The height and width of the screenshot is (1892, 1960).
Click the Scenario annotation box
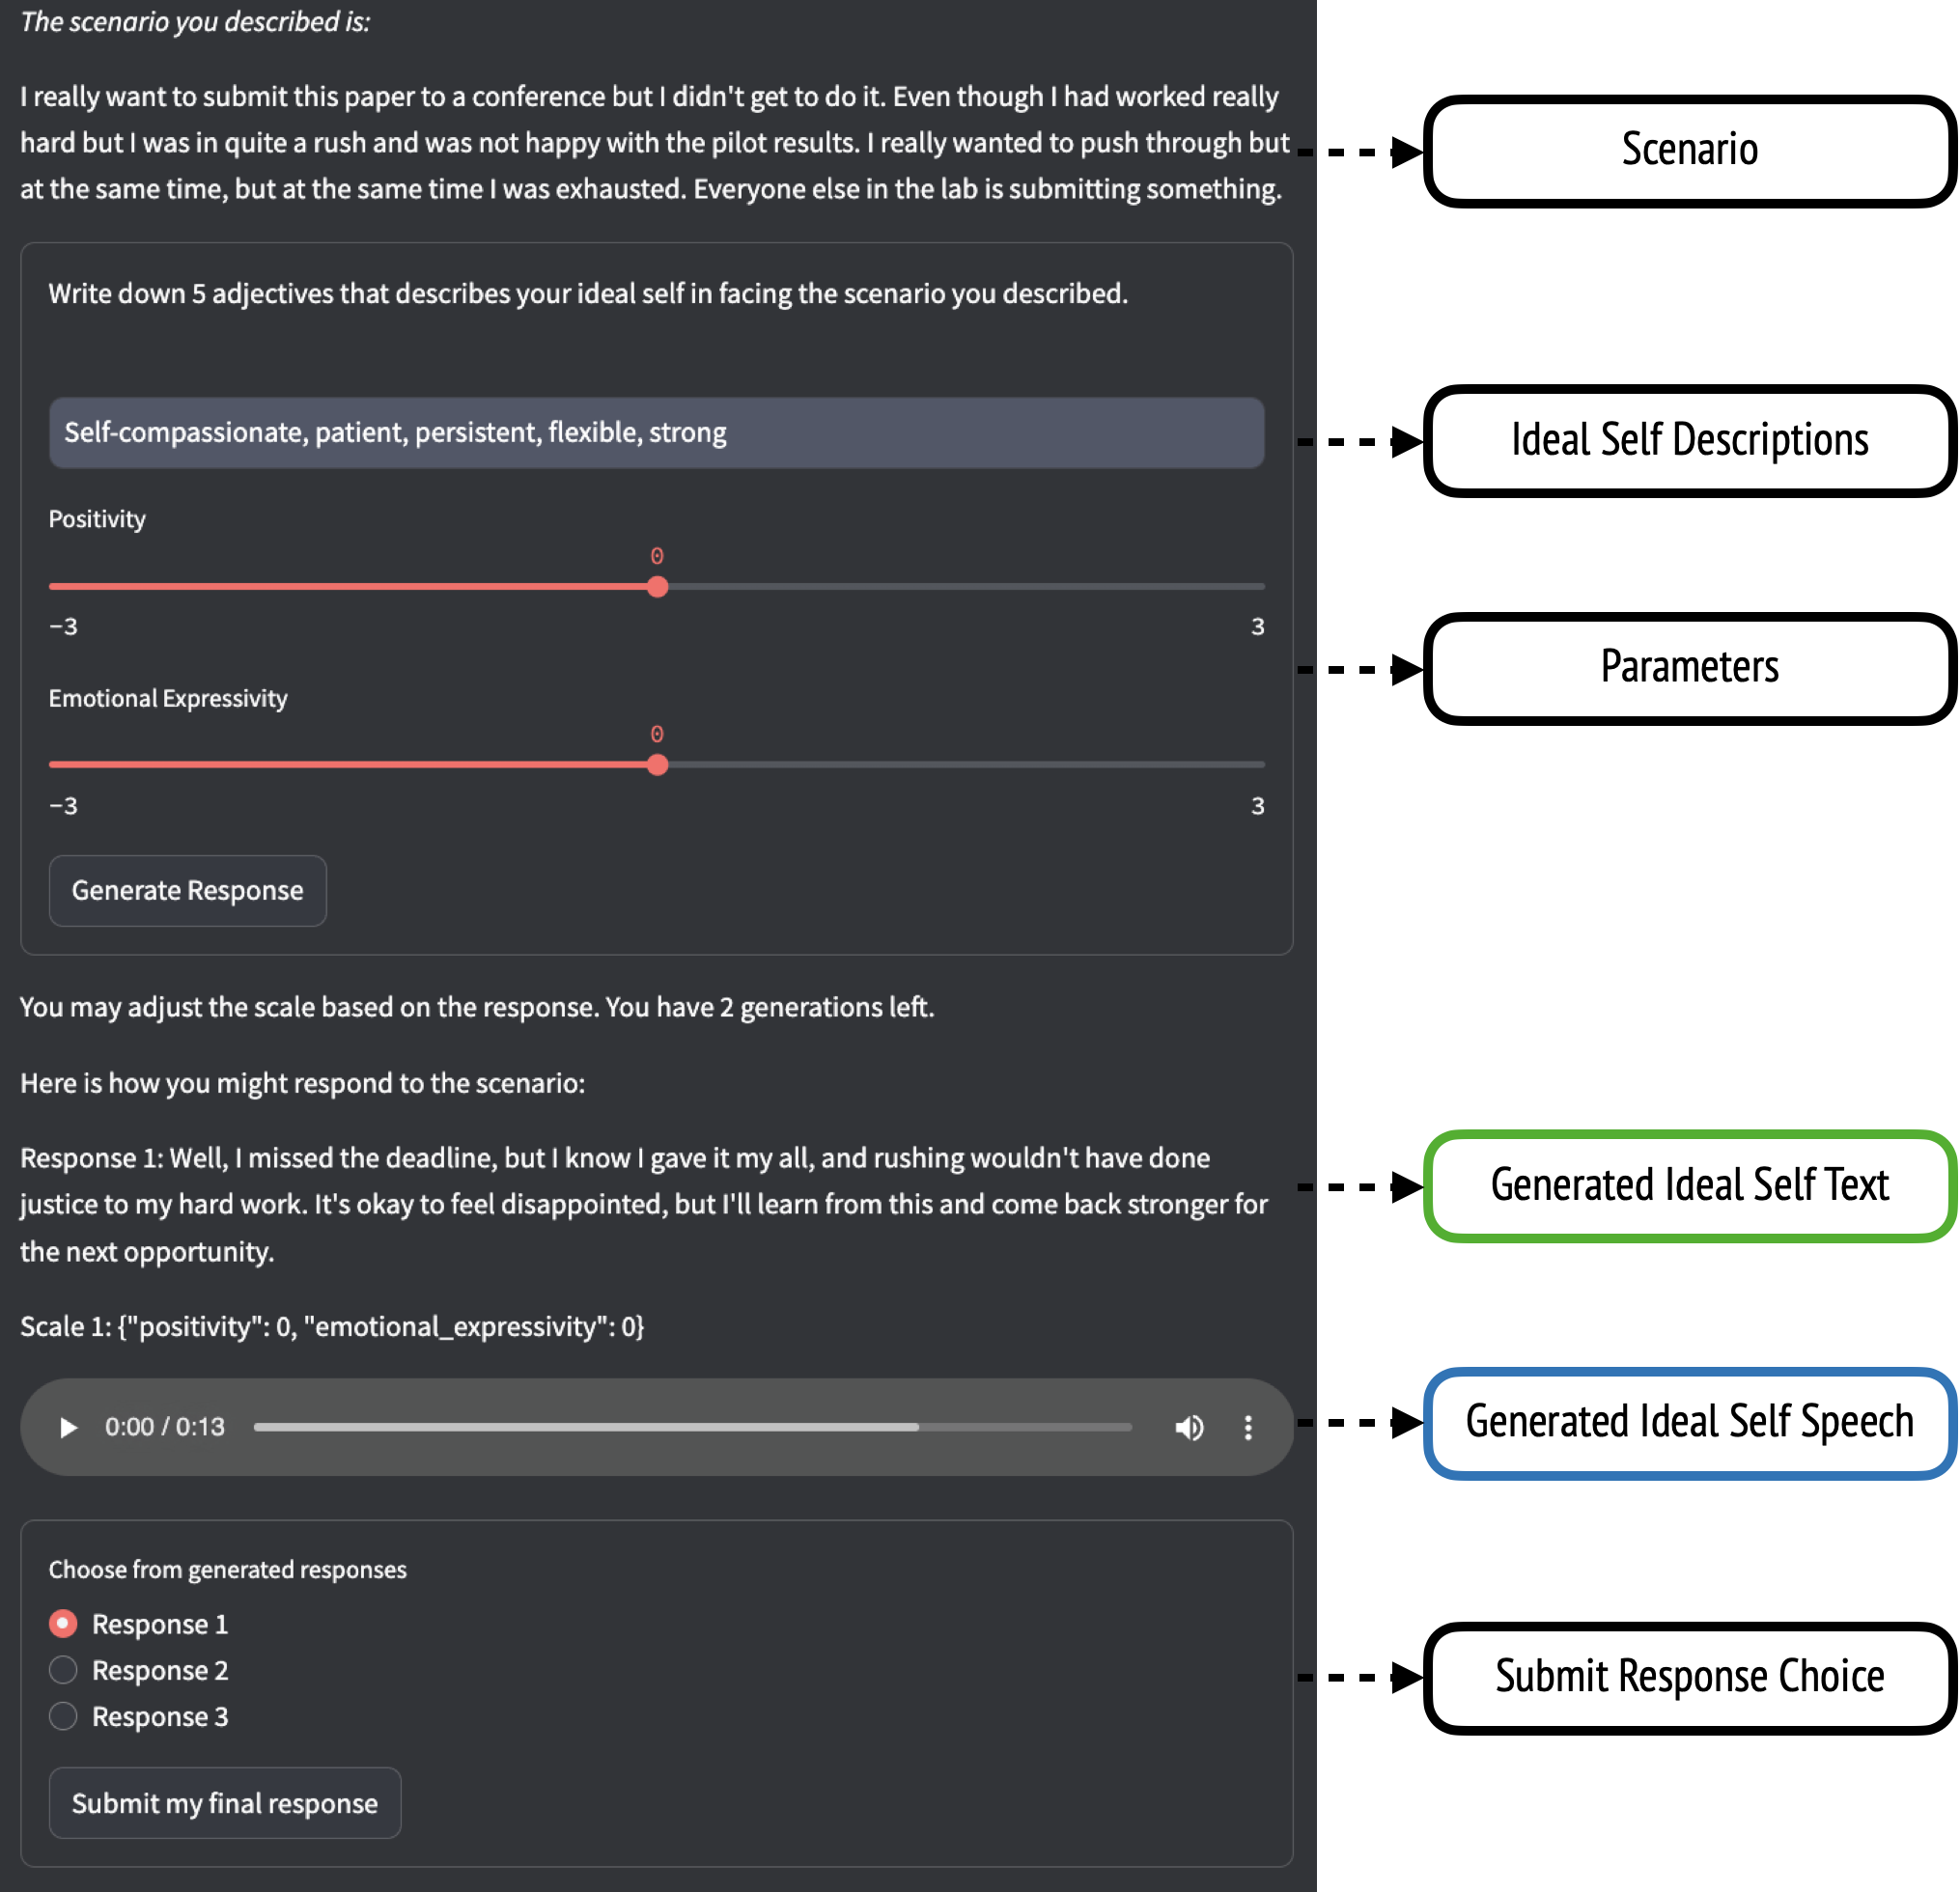coord(1689,151)
